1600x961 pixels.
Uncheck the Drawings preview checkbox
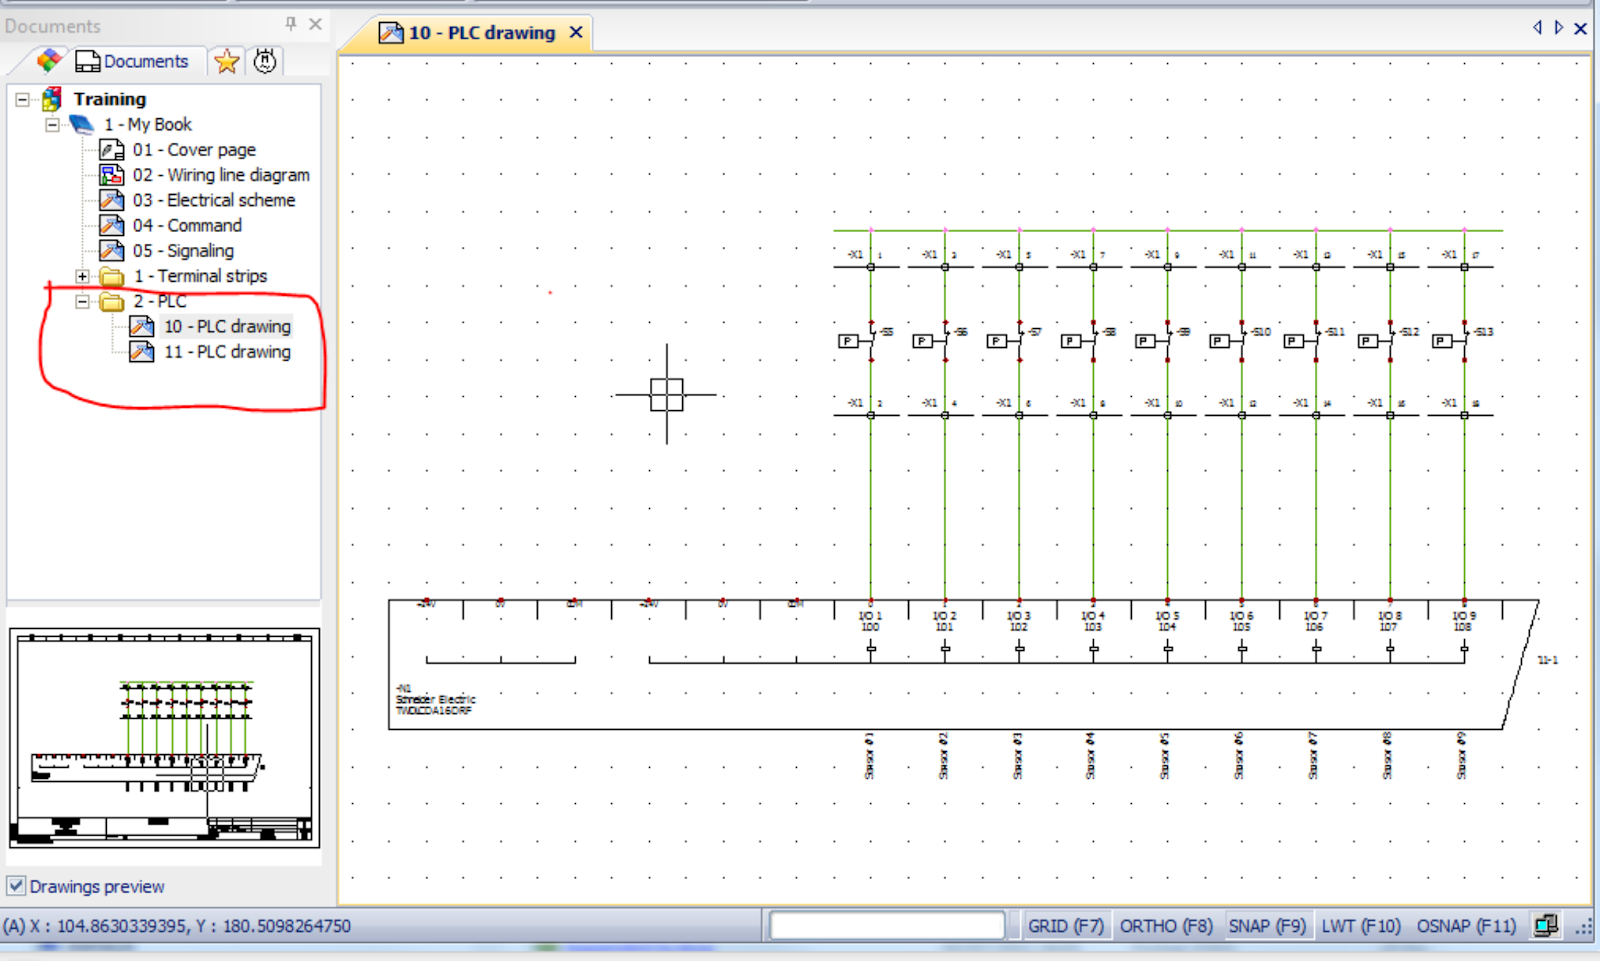[x=16, y=886]
